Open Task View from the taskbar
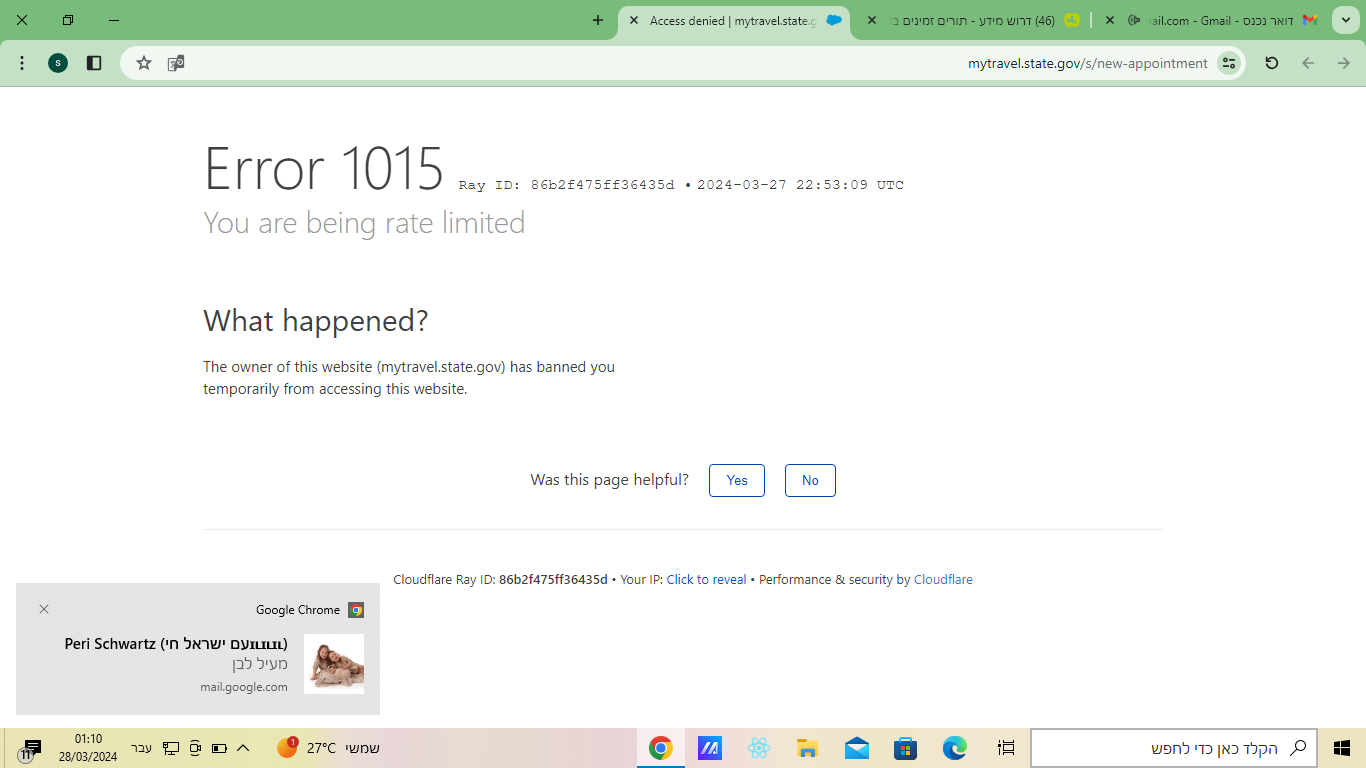 point(1006,748)
